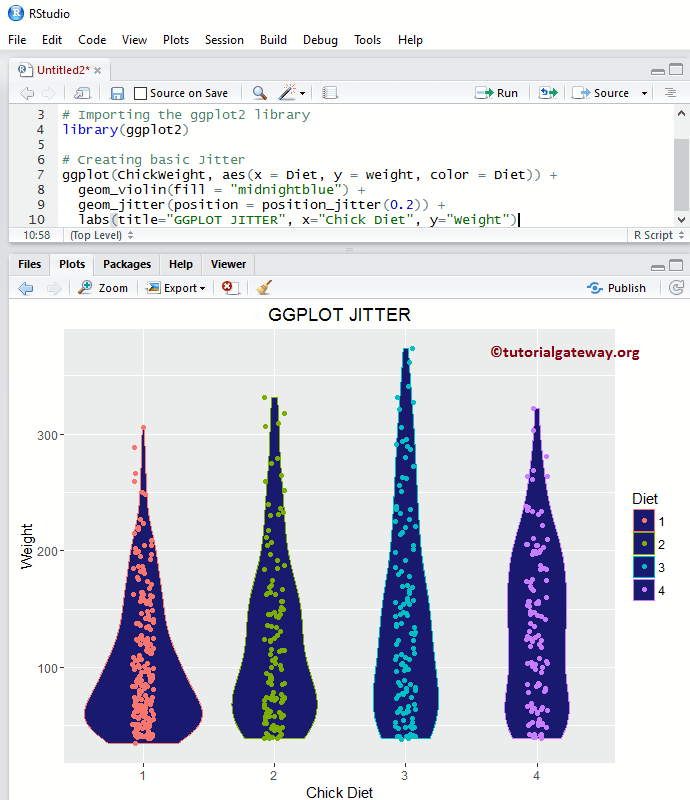Click the Run button
Image resolution: width=690 pixels, height=800 pixels.
coord(497,93)
